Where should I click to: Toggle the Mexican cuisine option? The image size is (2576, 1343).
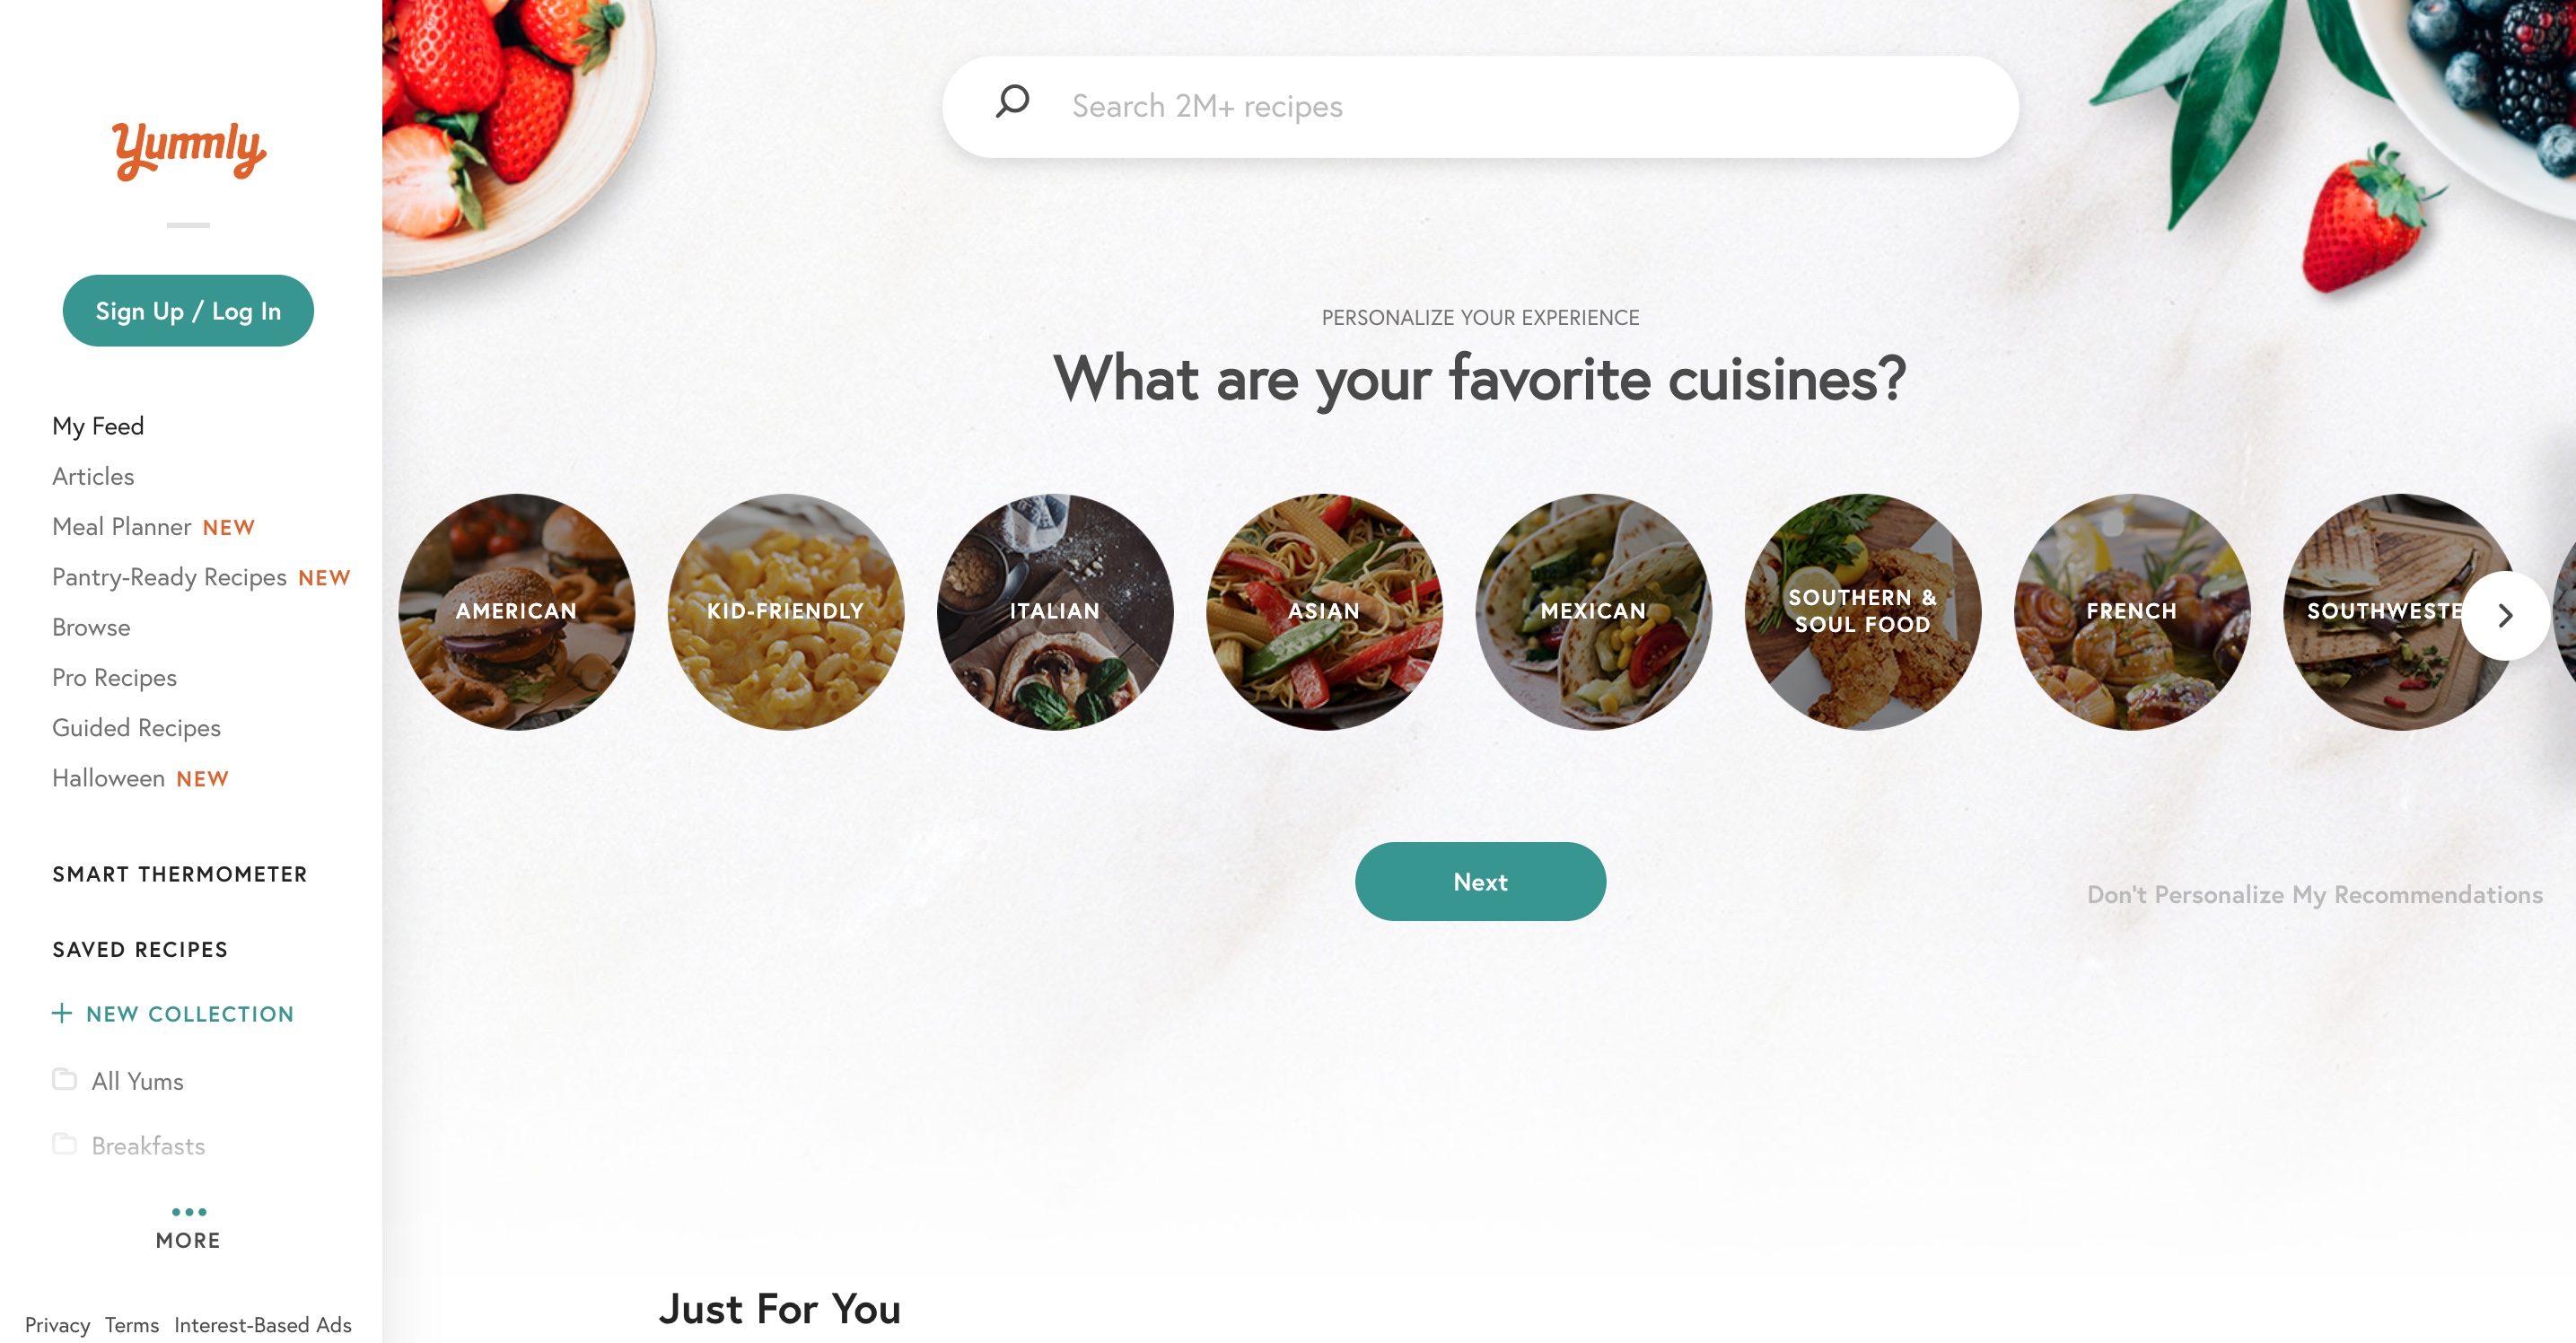click(x=1593, y=612)
